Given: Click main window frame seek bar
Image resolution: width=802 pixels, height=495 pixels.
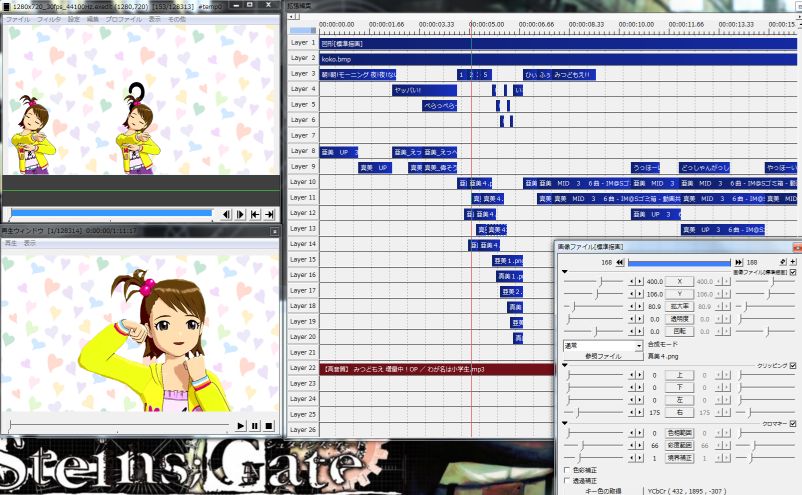Looking at the screenshot, I should pos(110,213).
